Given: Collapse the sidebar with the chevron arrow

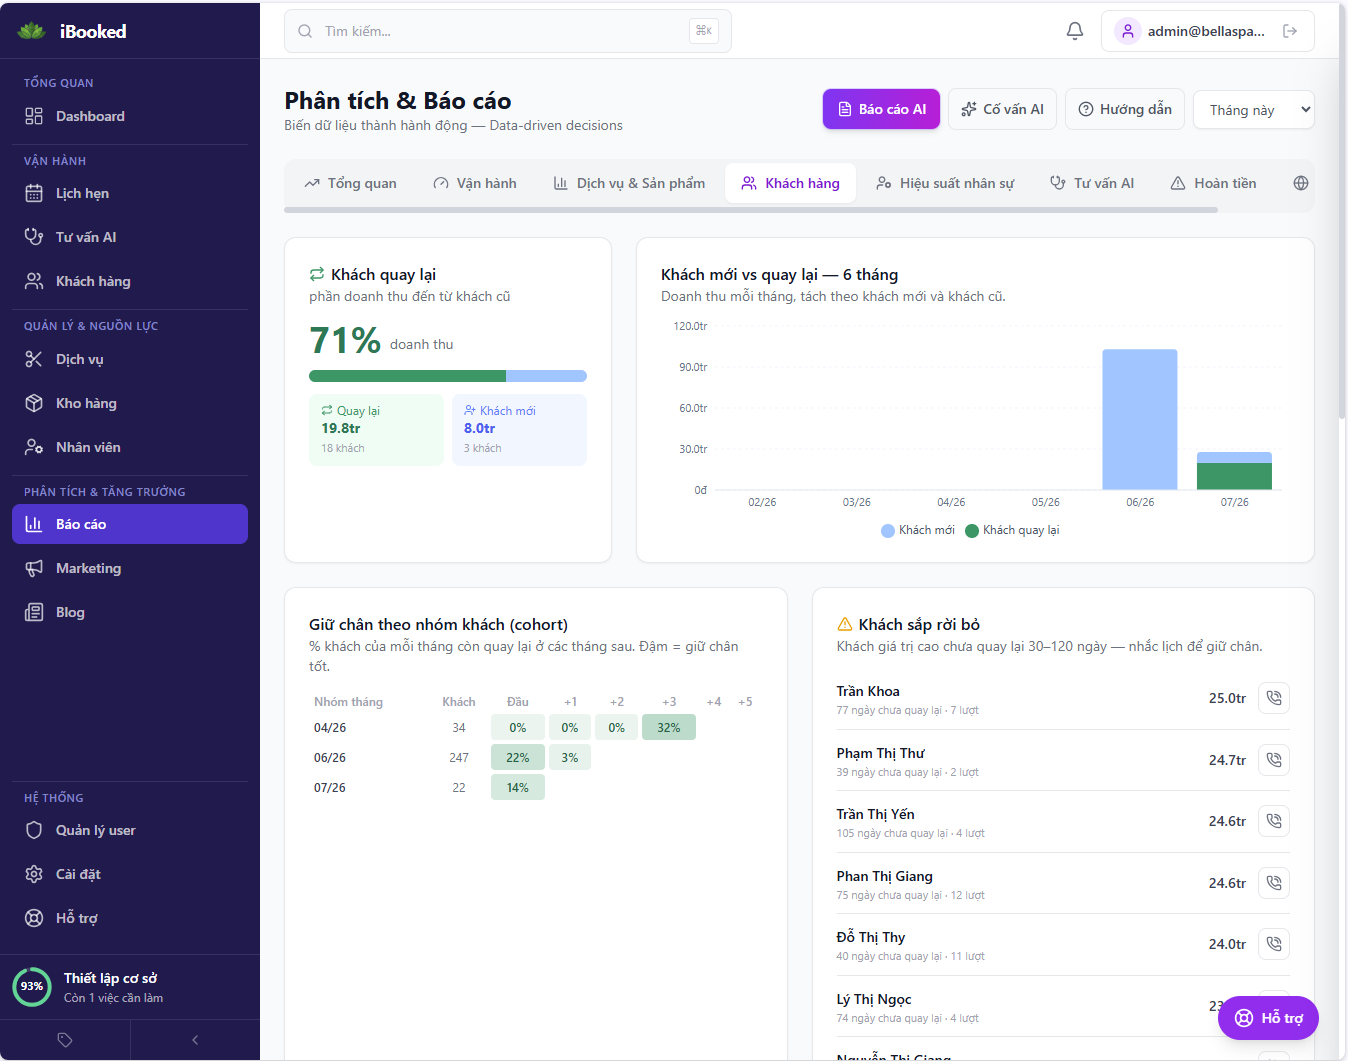Looking at the screenshot, I should (195, 1040).
